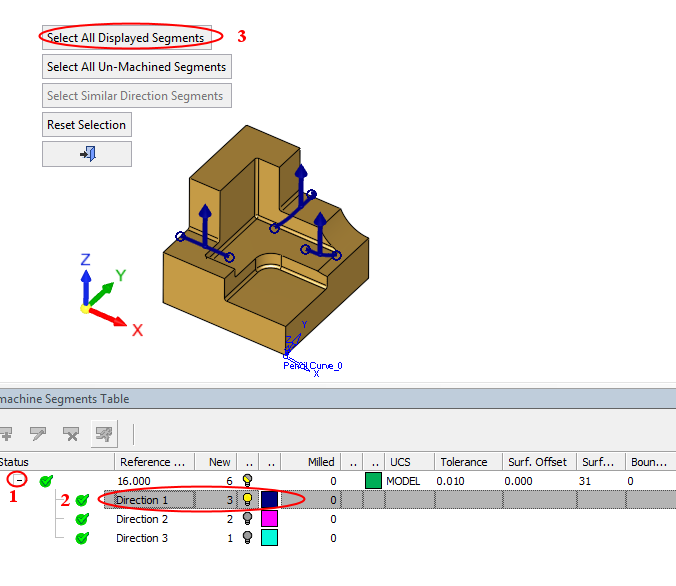This screenshot has height=586, width=676.
Task: Click the fourth toolbar icon in segments table
Action: click(x=103, y=433)
